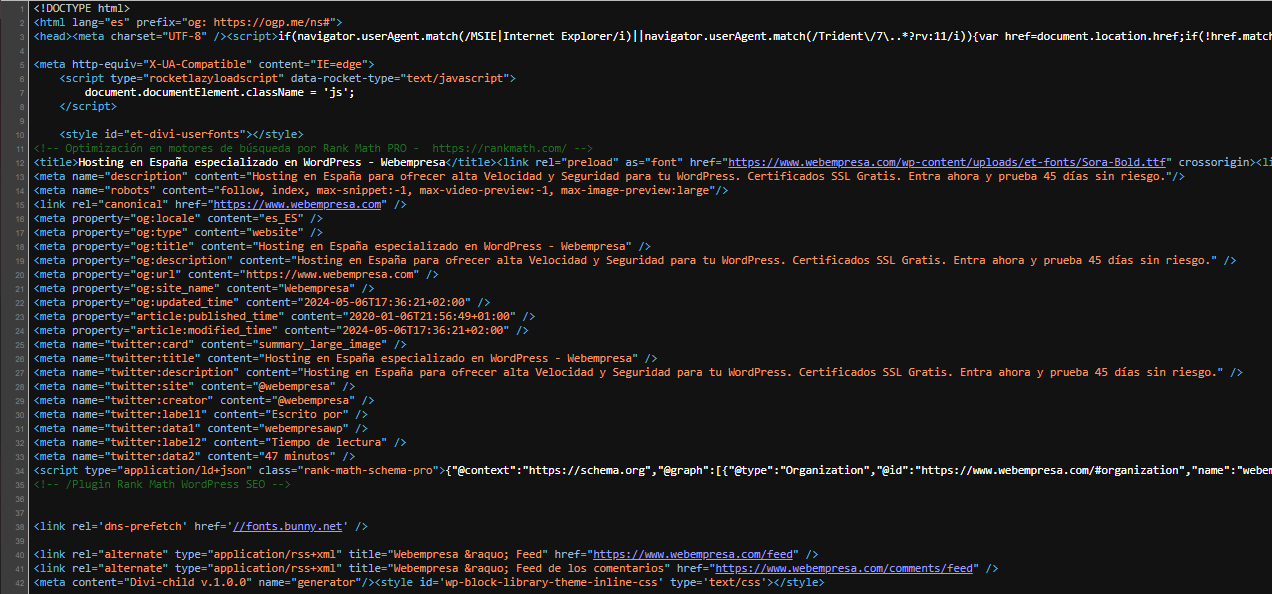Open the canonical www.webempresa.com link
This screenshot has width=1272, height=594.
(x=298, y=204)
